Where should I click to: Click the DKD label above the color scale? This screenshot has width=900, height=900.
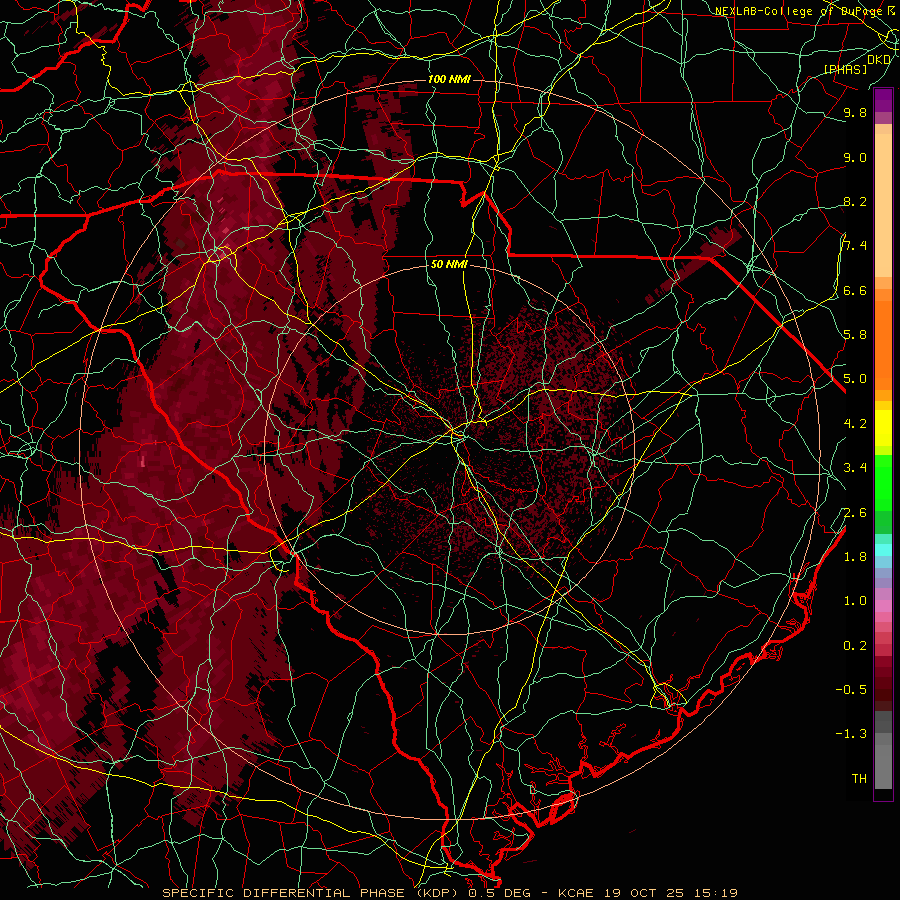(x=878, y=60)
